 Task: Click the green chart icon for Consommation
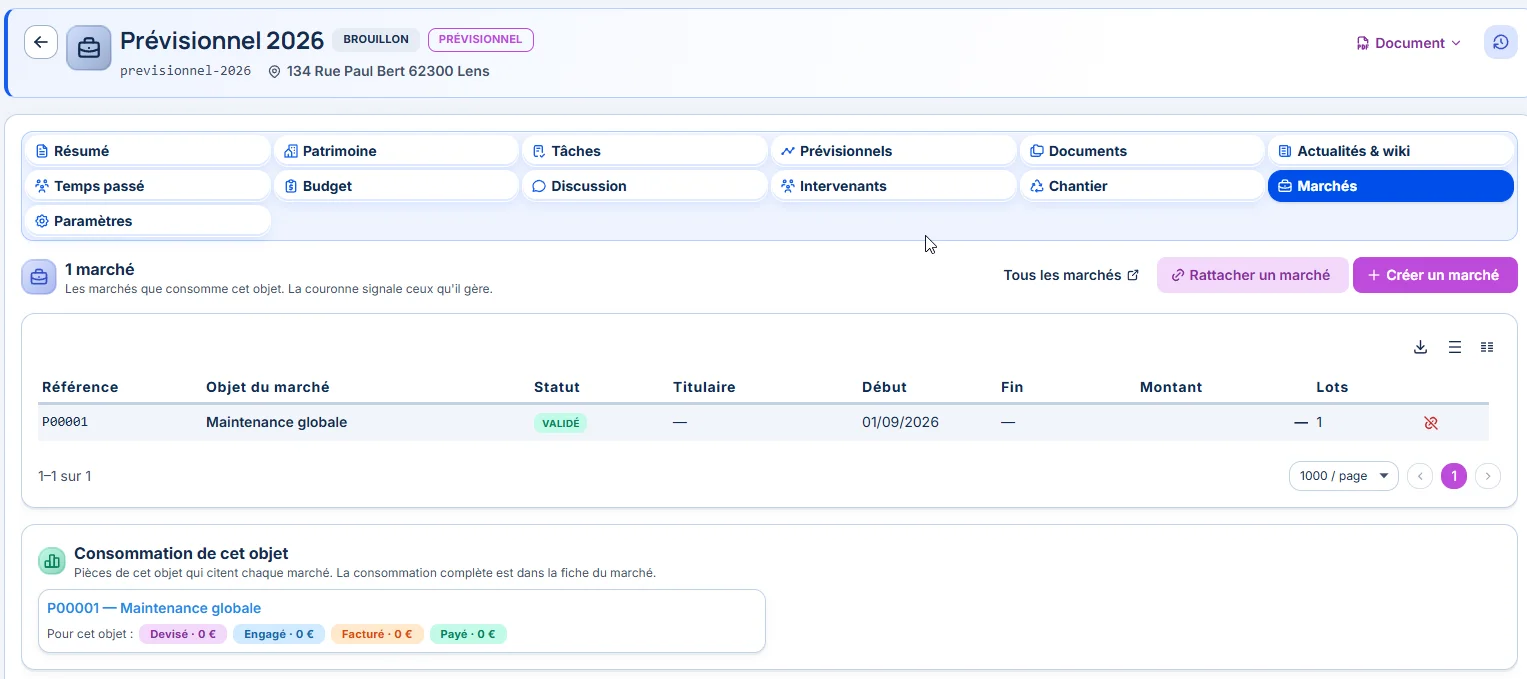click(52, 561)
